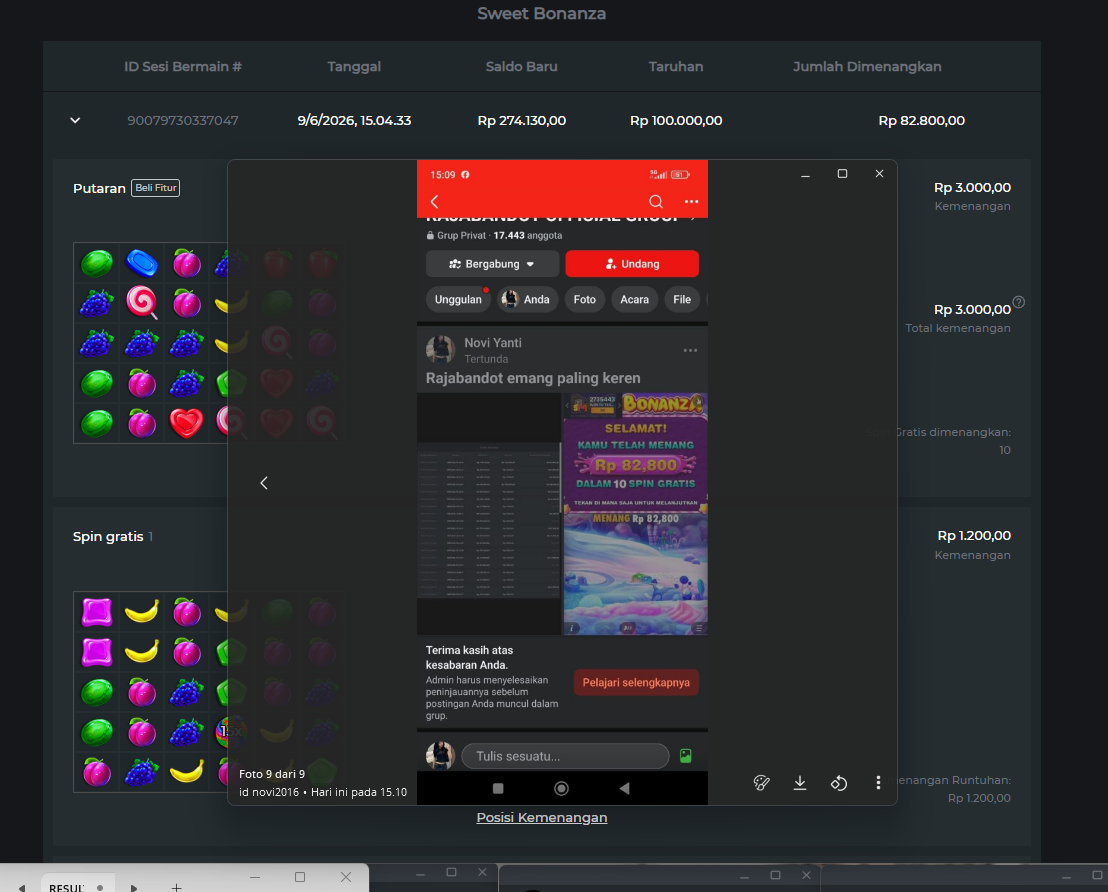
Task: Open the Bonanza win screenshot in post
Action: click(x=635, y=514)
